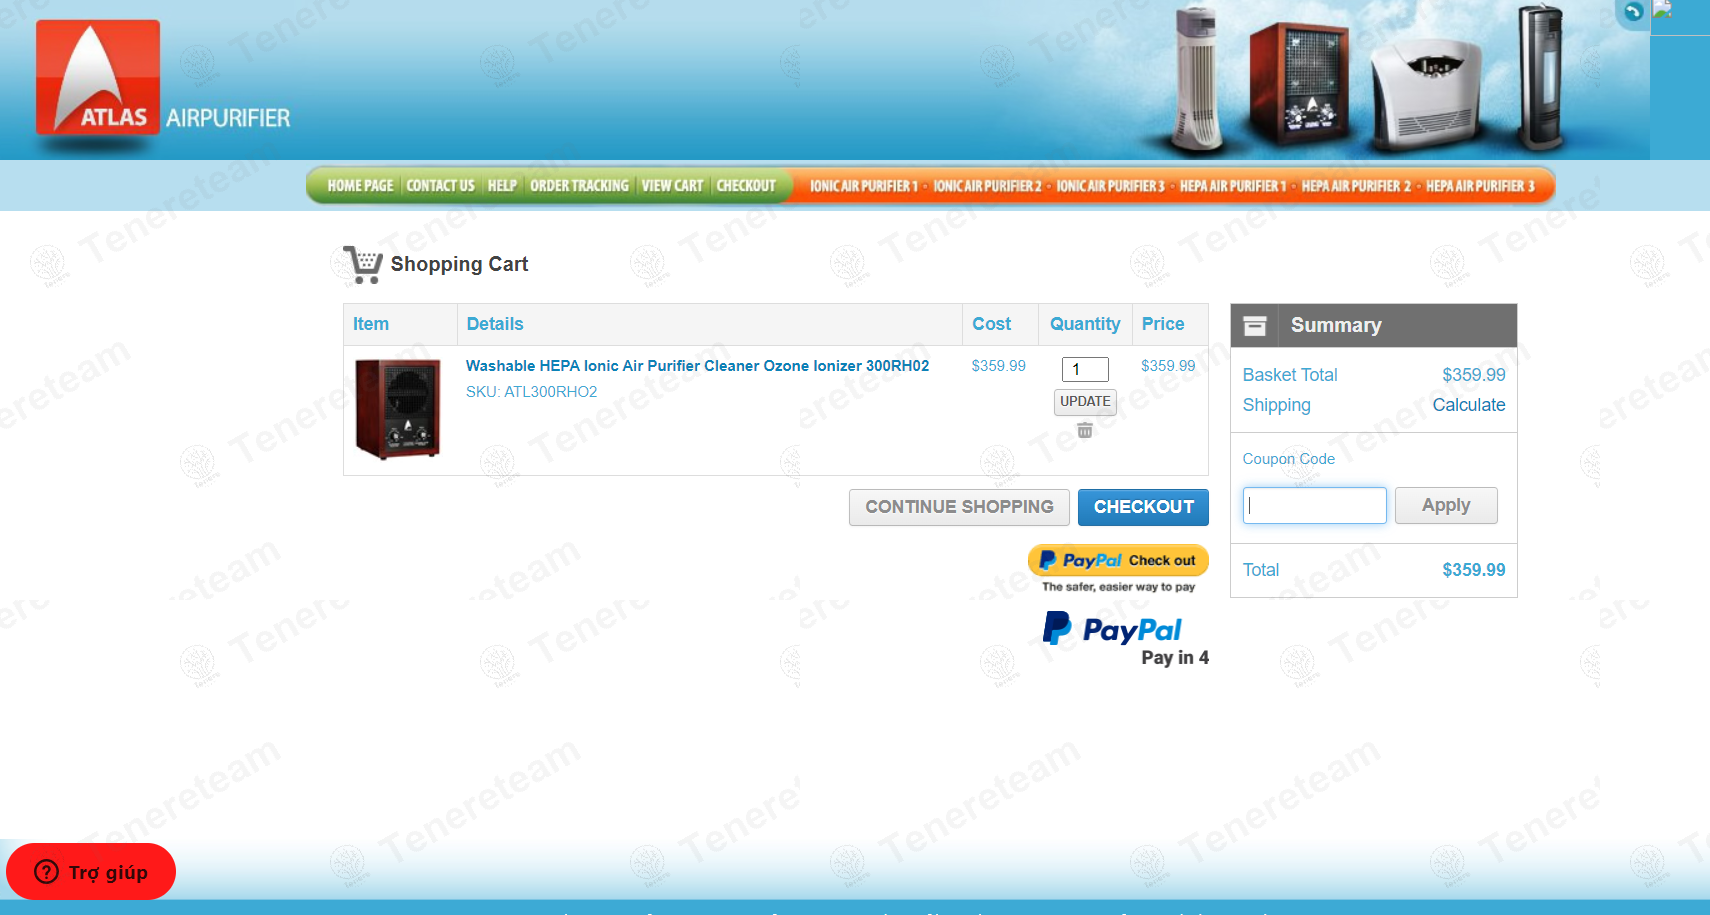Open ORDER TRACKING page
Screen dimensions: 1710x915
[x=579, y=186]
